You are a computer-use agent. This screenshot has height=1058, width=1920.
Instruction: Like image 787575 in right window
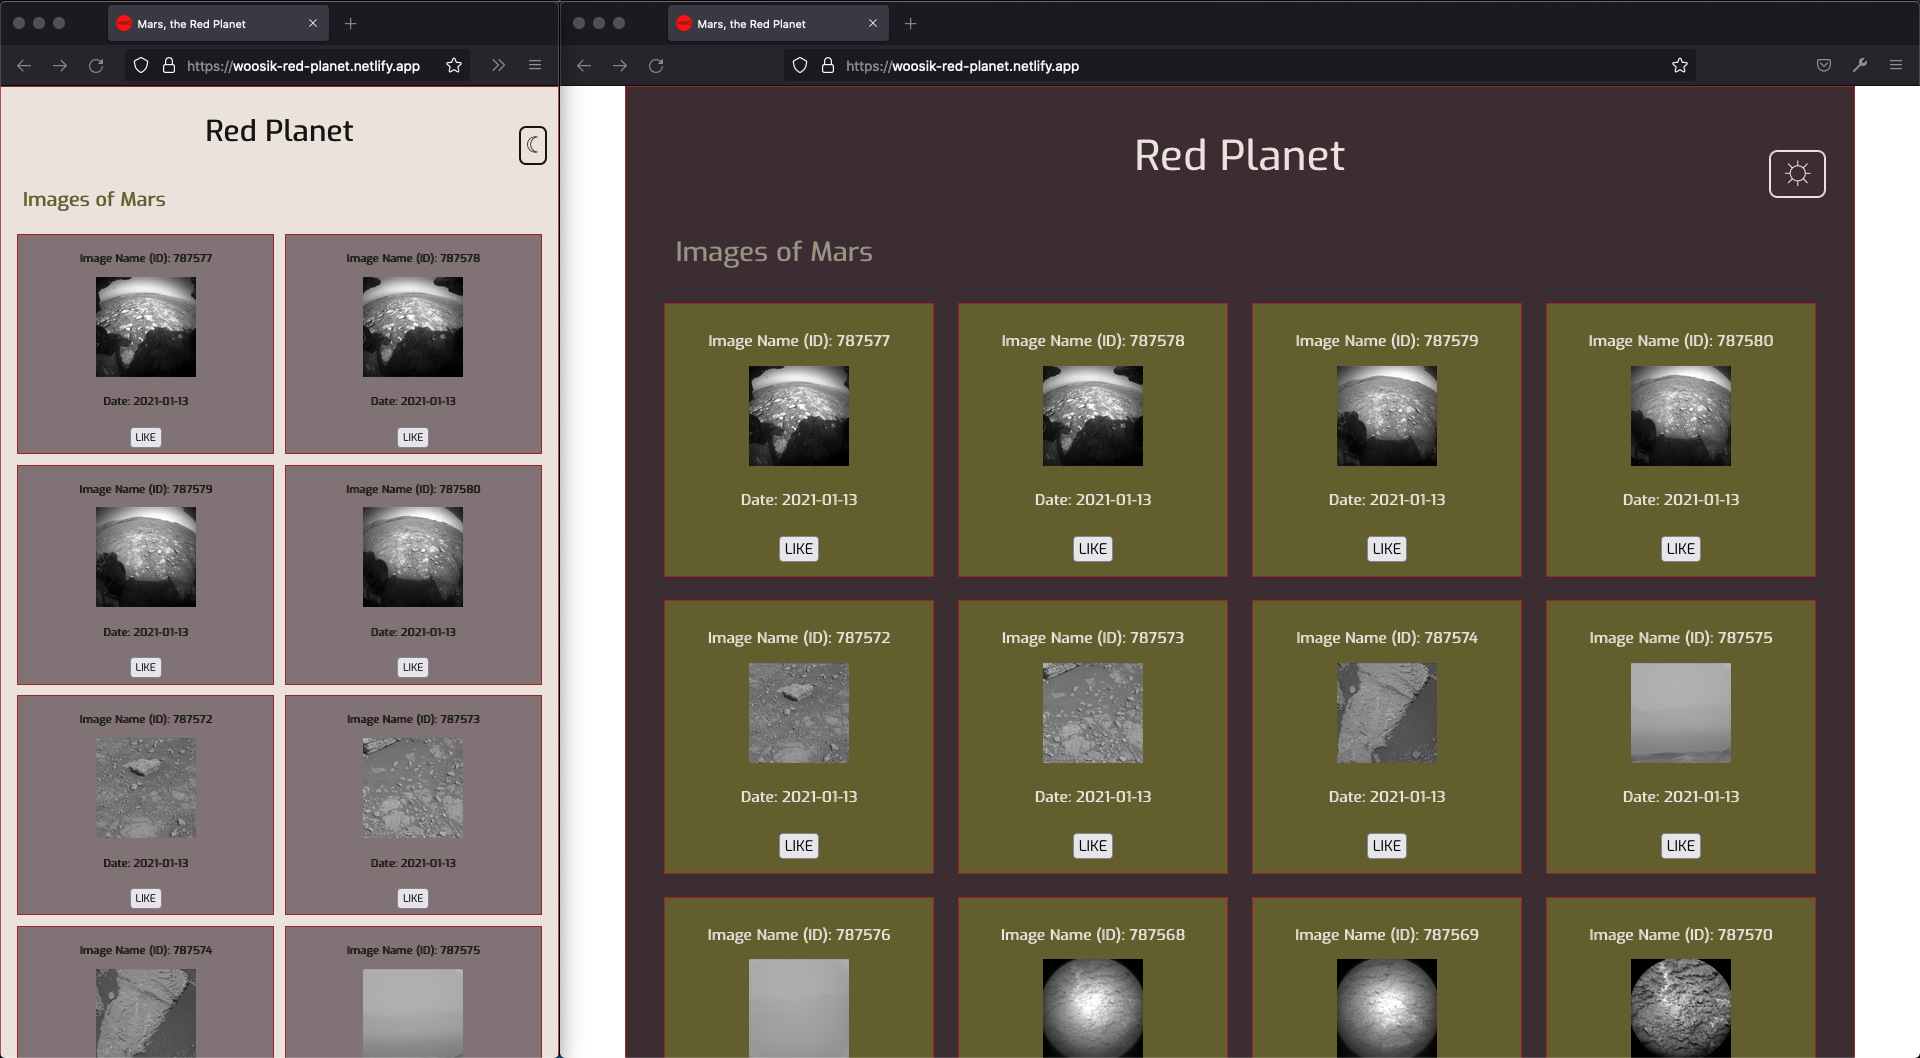(x=1681, y=846)
